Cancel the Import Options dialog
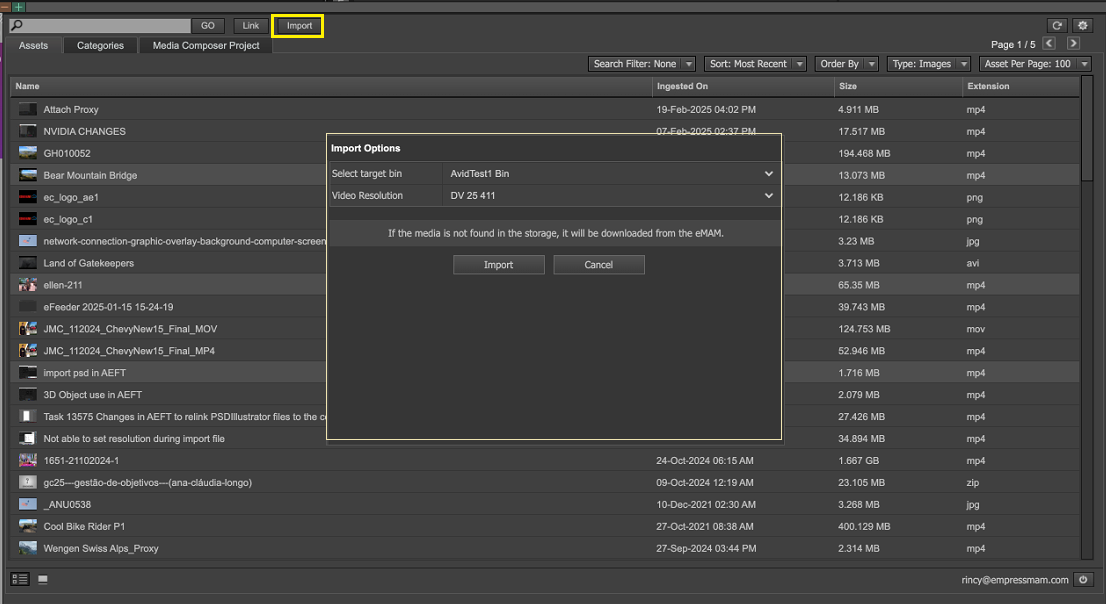 point(599,265)
